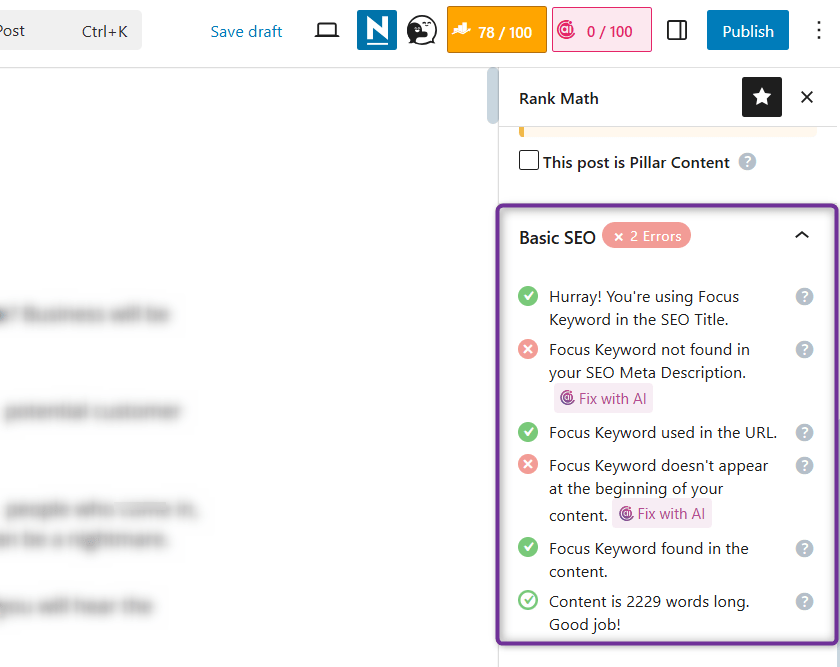Click the Publish button
The image size is (840, 667).
[747, 30]
